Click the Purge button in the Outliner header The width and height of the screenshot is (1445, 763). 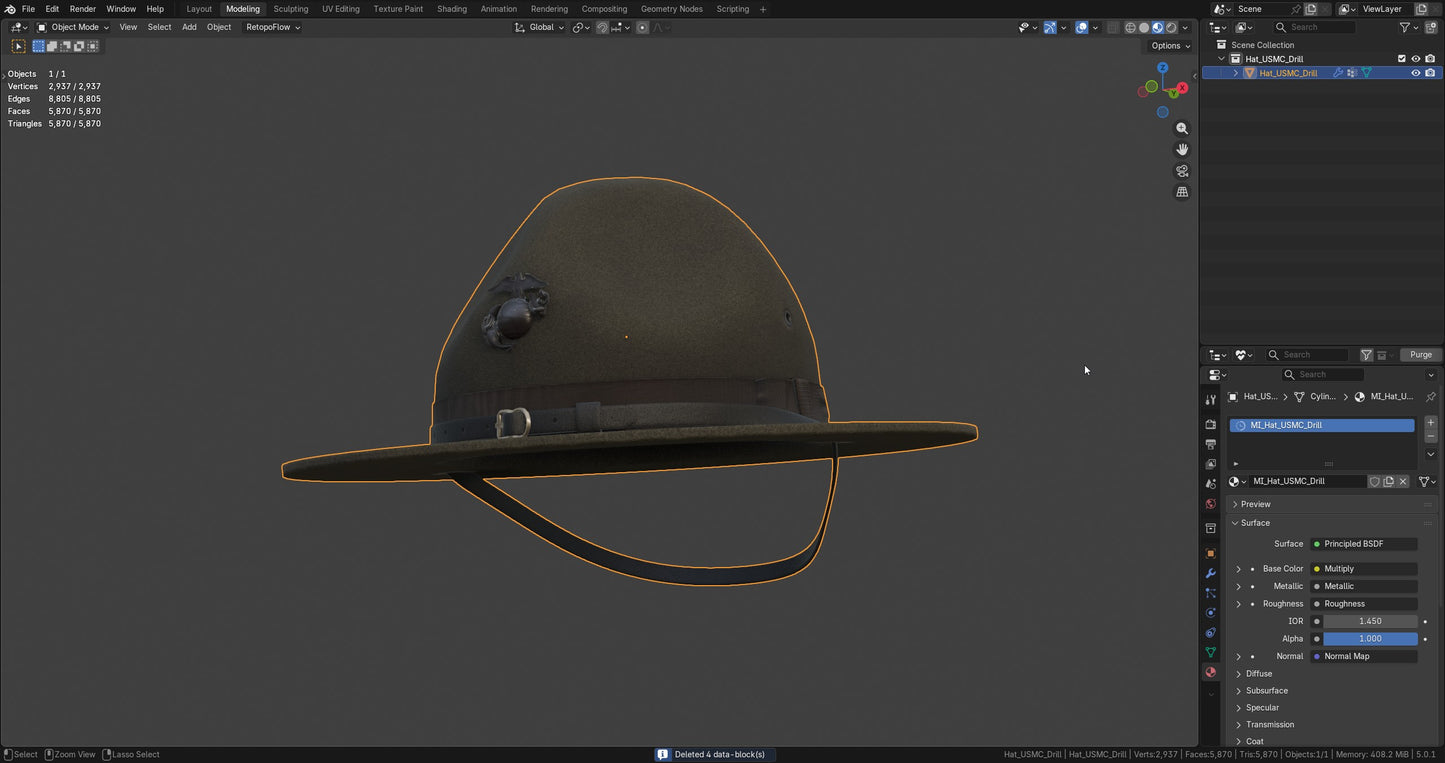(x=1420, y=354)
